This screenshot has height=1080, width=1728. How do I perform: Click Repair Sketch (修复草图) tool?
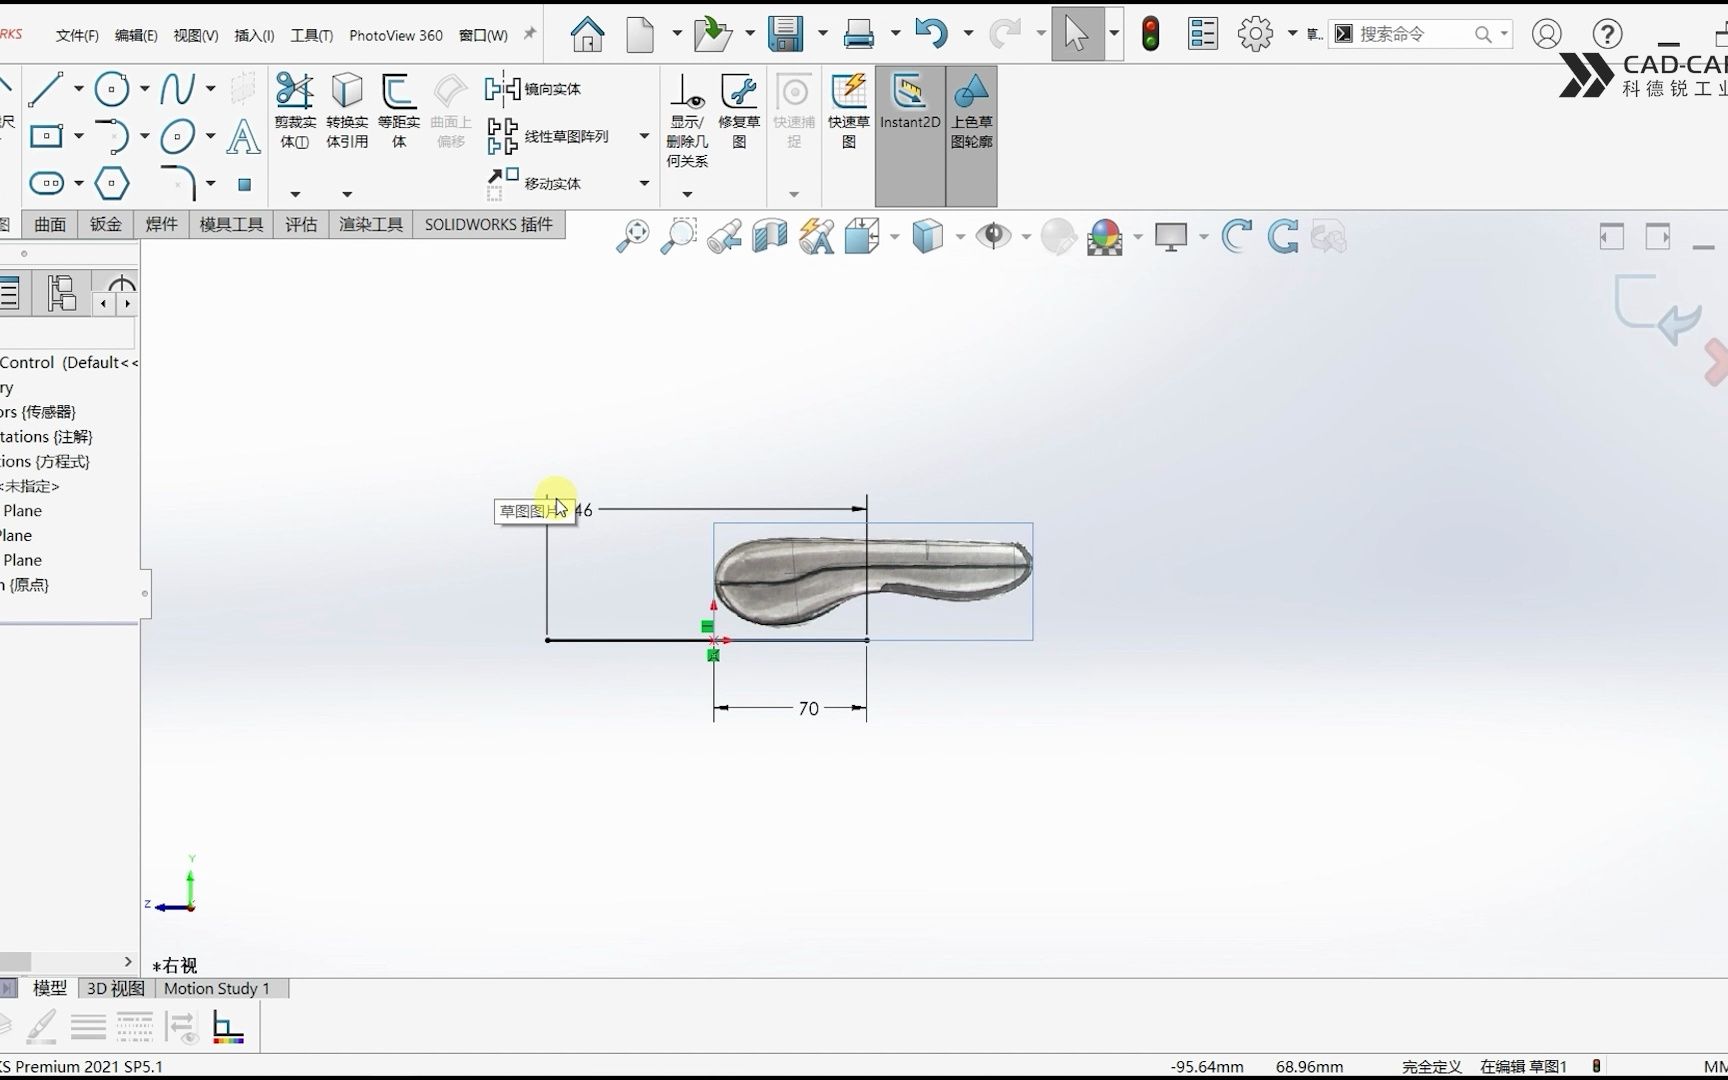pos(739,110)
